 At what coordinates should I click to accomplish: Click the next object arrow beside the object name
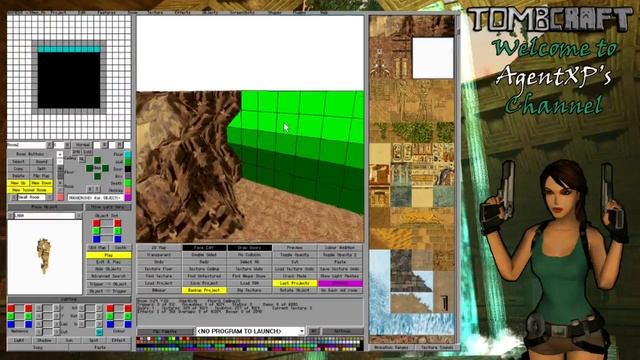point(79,216)
